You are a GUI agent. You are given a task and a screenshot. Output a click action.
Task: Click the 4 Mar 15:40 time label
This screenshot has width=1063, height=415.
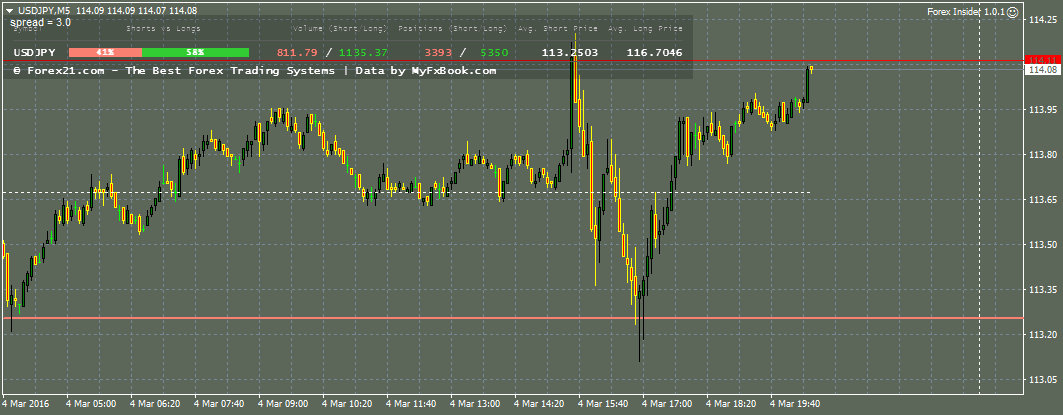pos(603,404)
